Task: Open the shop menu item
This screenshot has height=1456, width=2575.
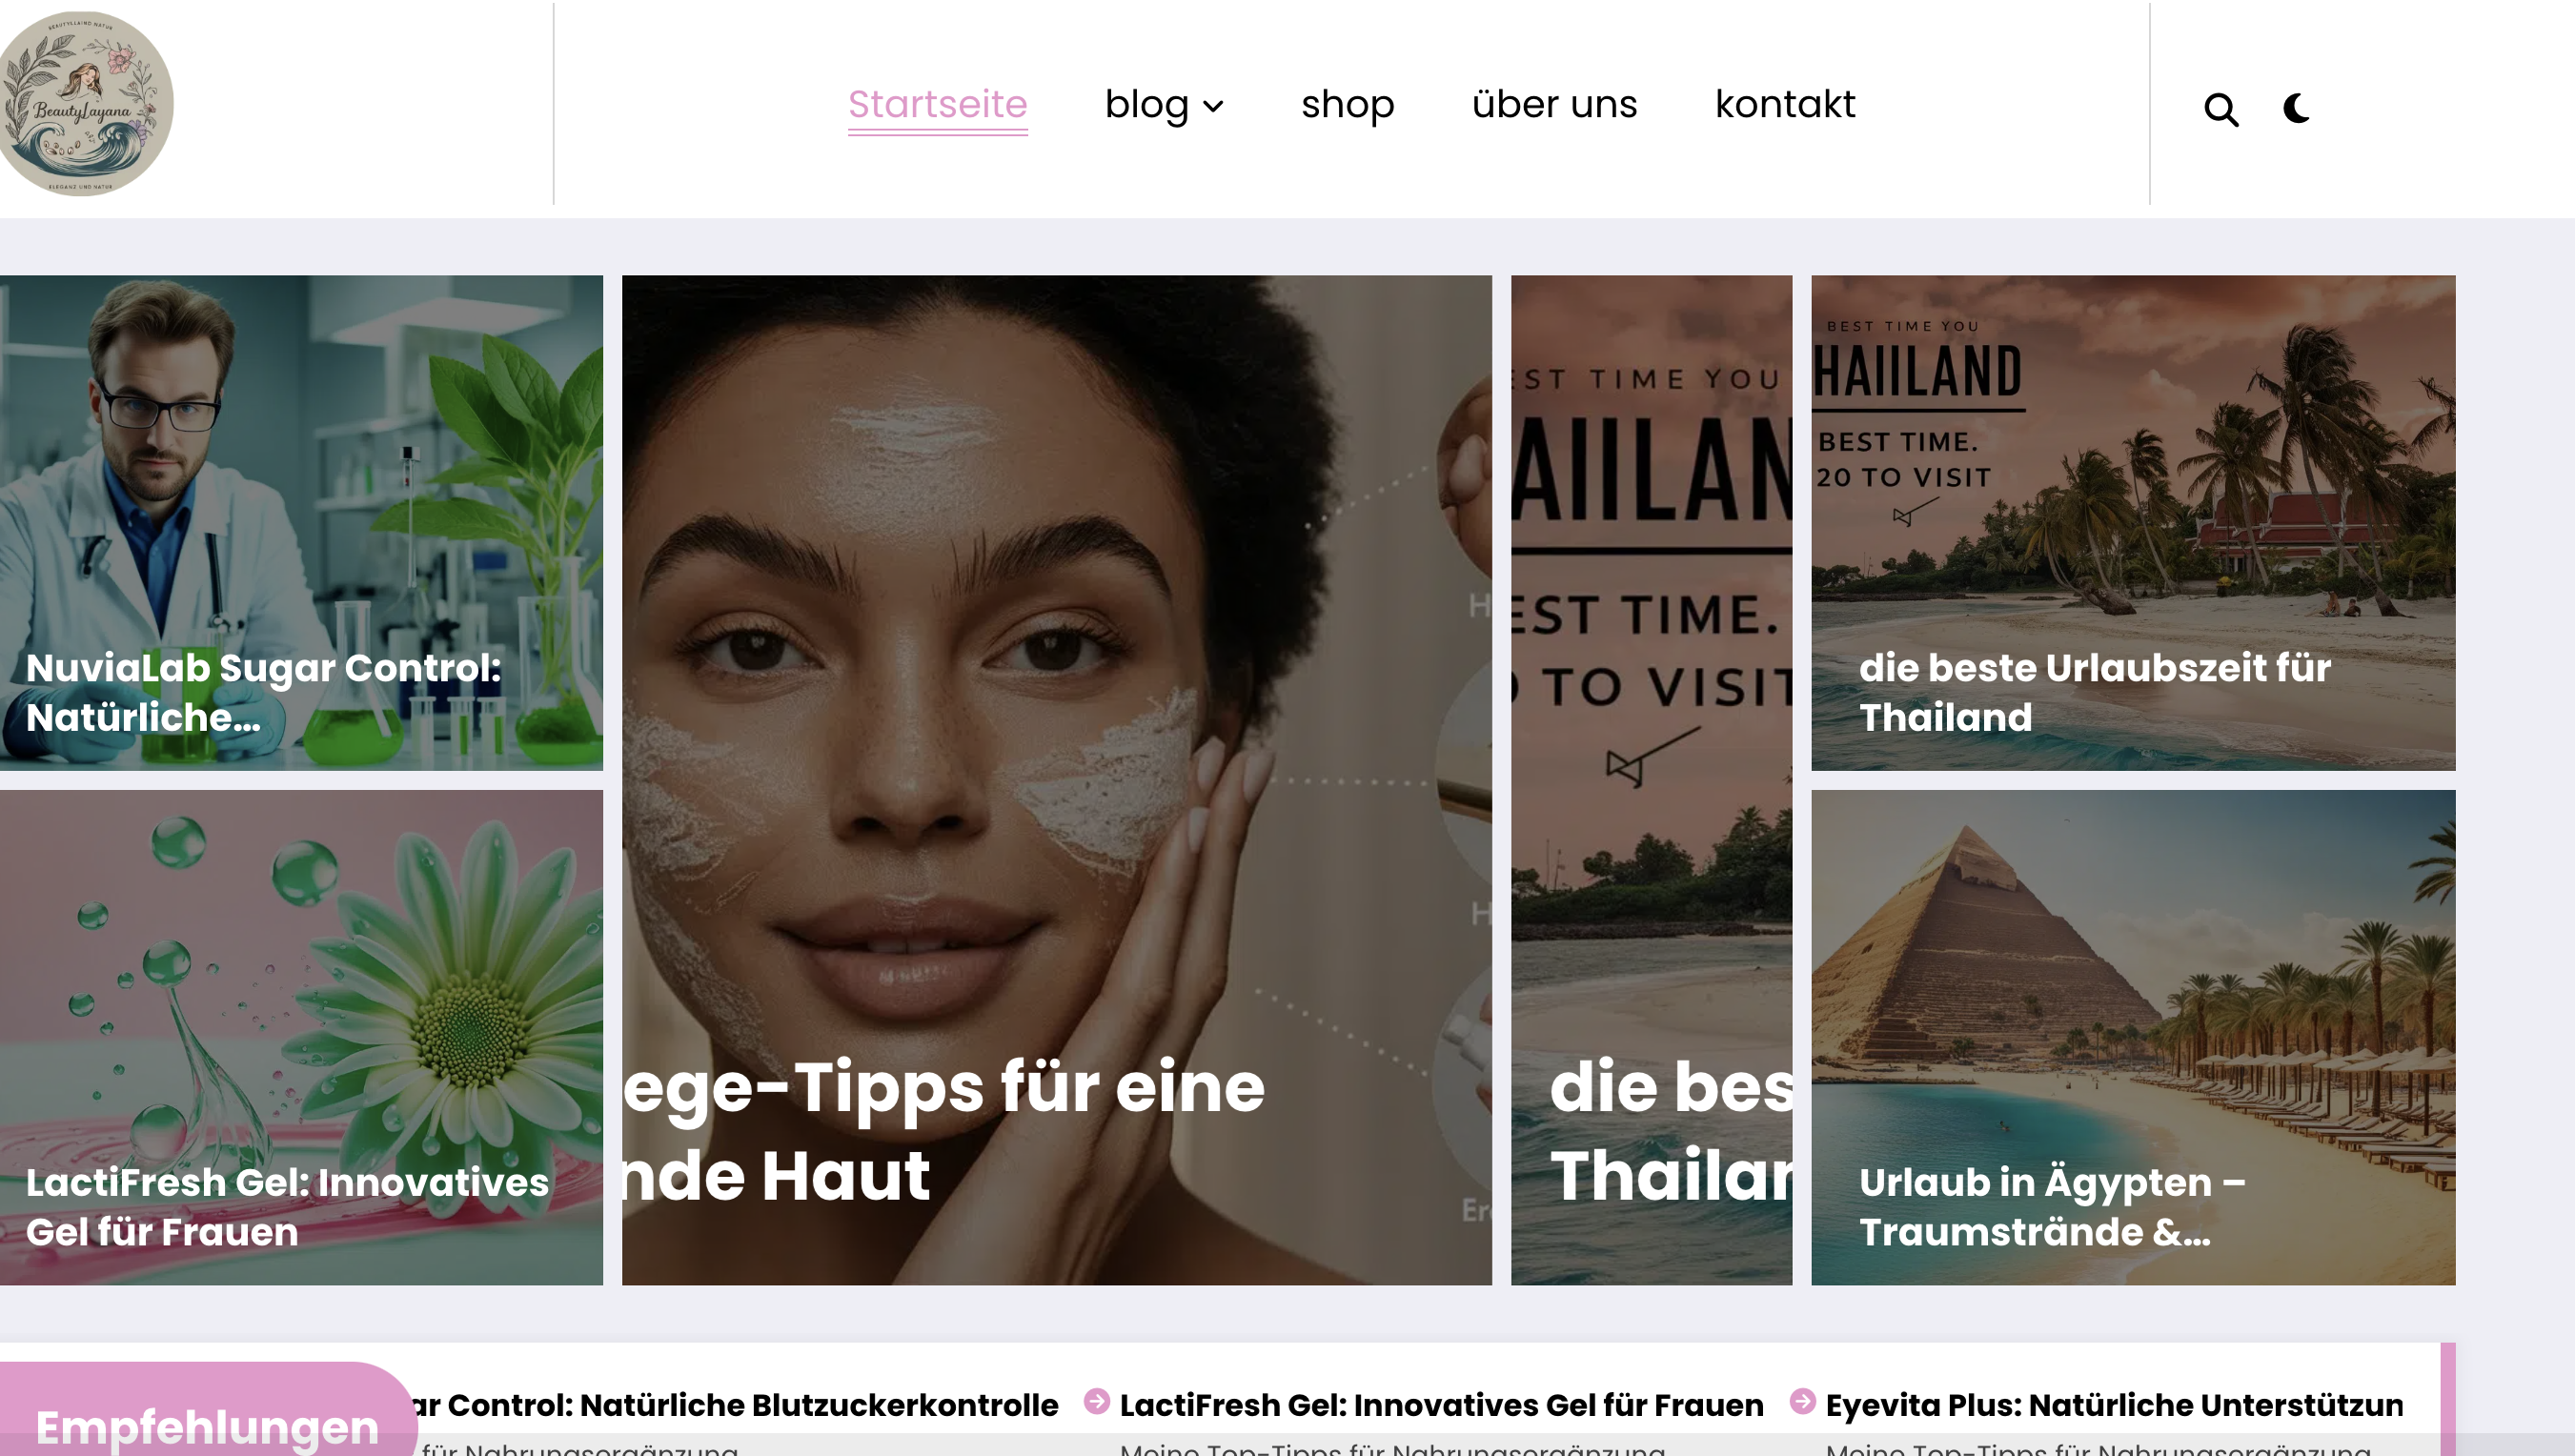Action: point(1347,105)
